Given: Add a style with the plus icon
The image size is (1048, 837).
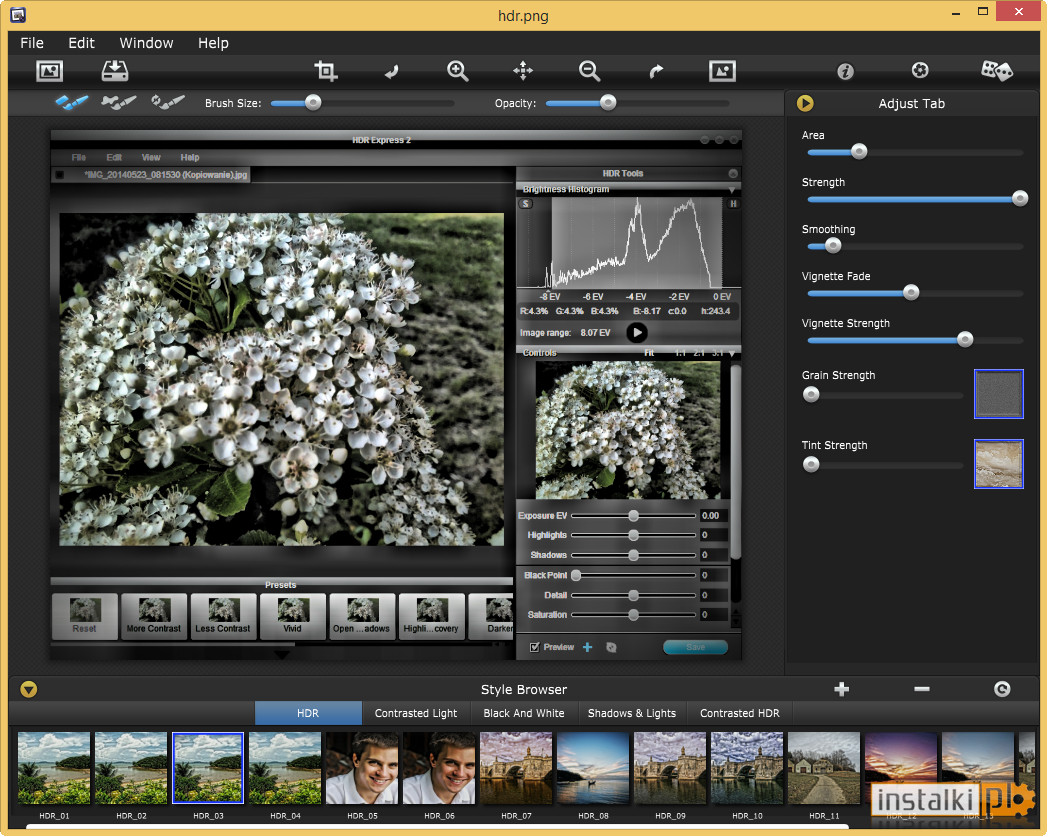Looking at the screenshot, I should [841, 689].
